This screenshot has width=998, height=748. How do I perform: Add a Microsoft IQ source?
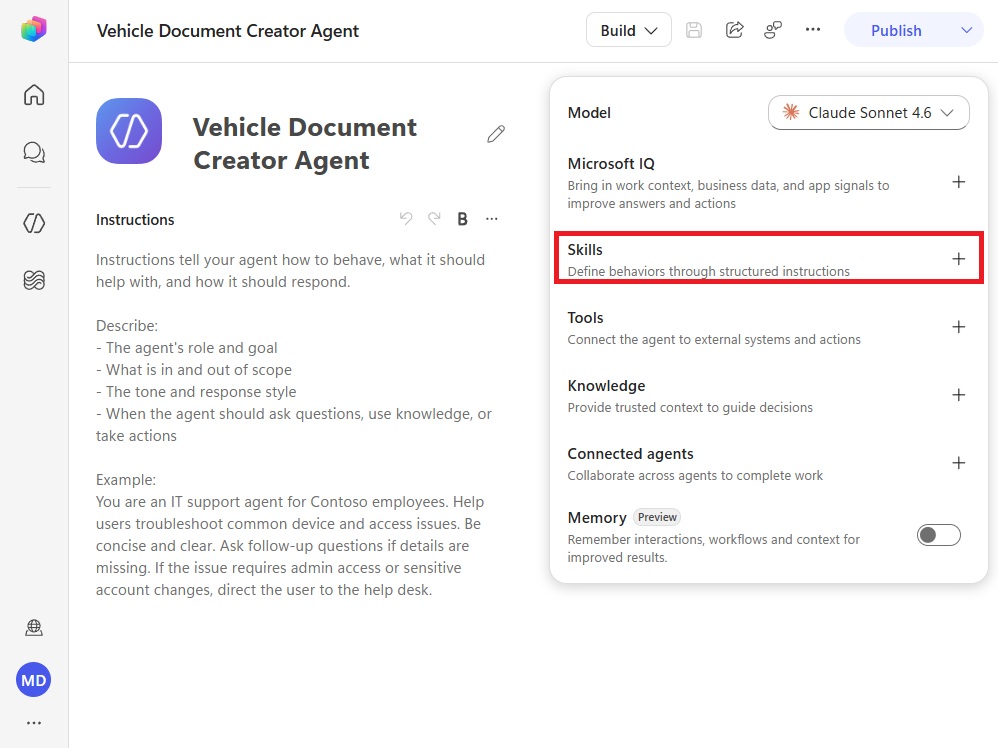click(959, 182)
